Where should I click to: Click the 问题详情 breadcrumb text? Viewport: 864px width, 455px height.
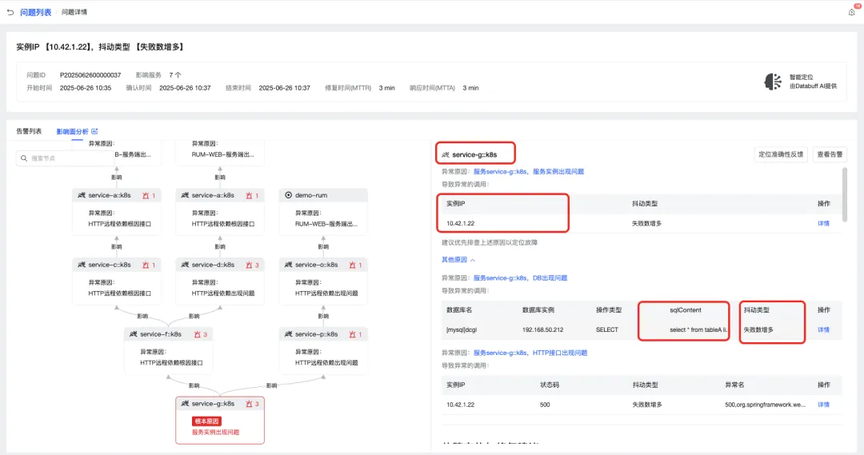pos(74,12)
